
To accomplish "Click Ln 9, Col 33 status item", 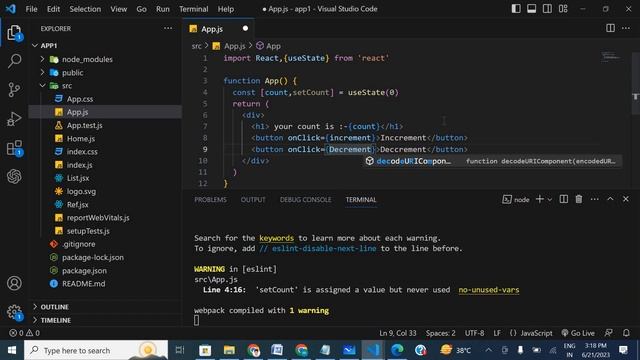I will pyautogui.click(x=398, y=333).
